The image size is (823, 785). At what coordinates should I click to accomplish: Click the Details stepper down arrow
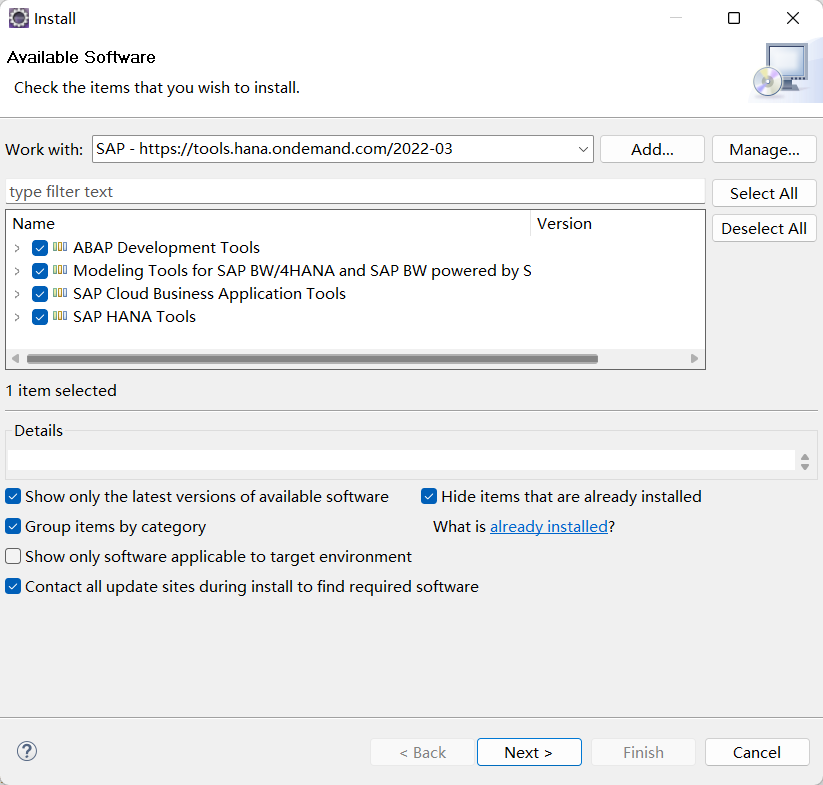805,466
